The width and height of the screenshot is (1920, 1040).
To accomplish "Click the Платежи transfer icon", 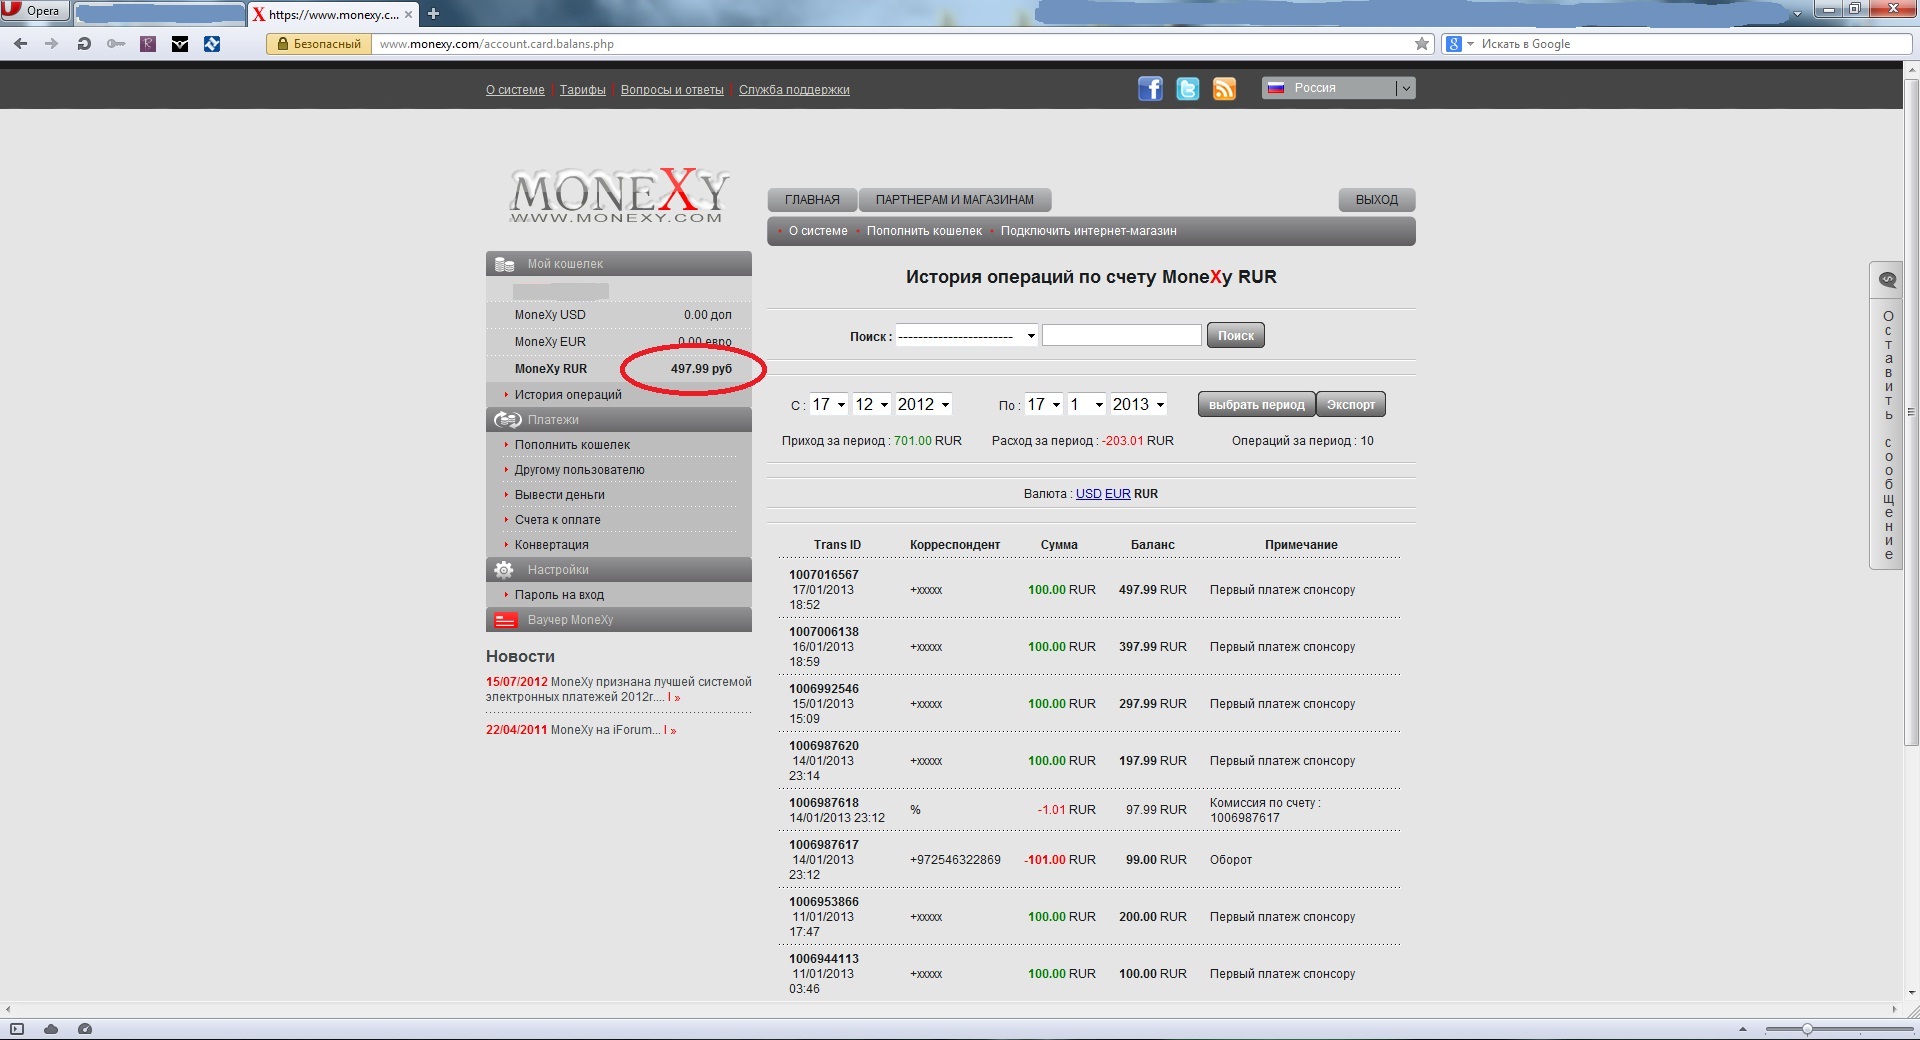I will 508,419.
